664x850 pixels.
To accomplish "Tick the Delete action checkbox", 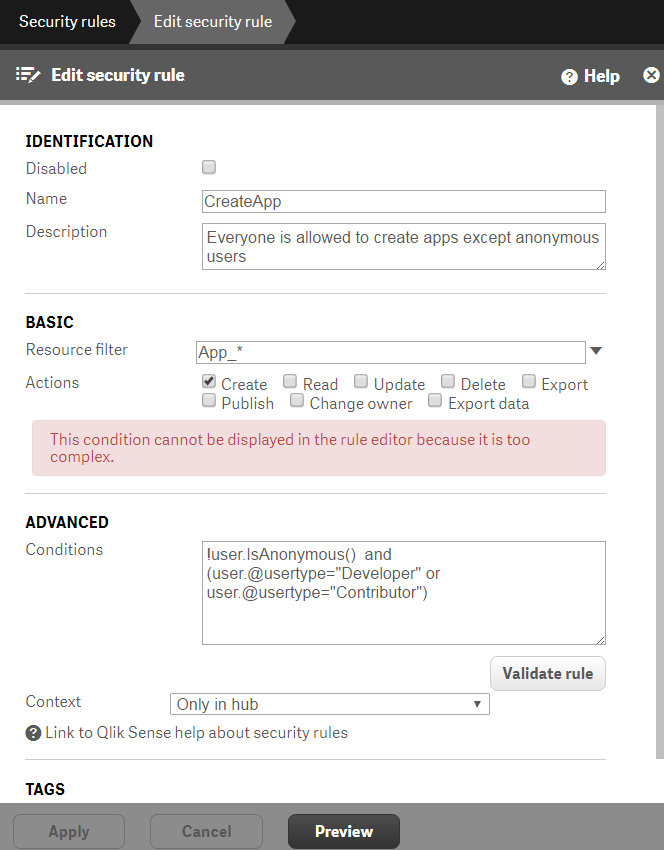I will (448, 381).
